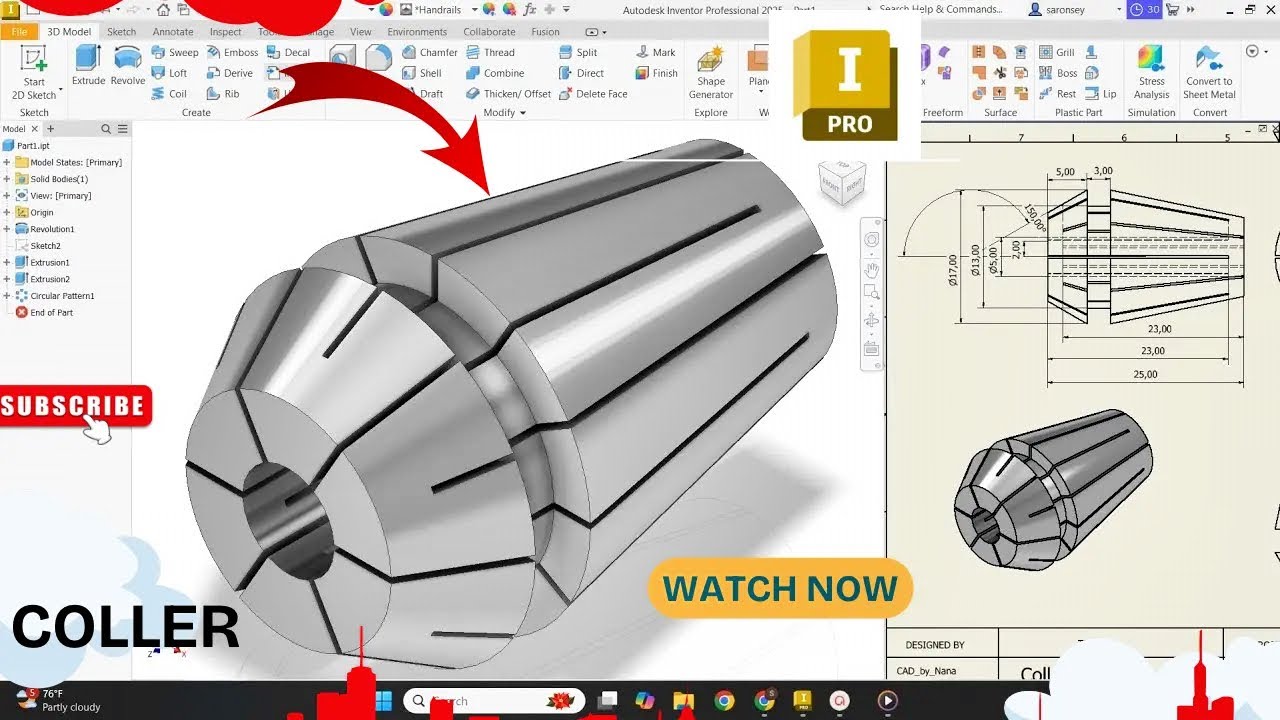Expand the Extrusion1 feature
Viewport: 1280px width, 720px height.
pos(7,262)
